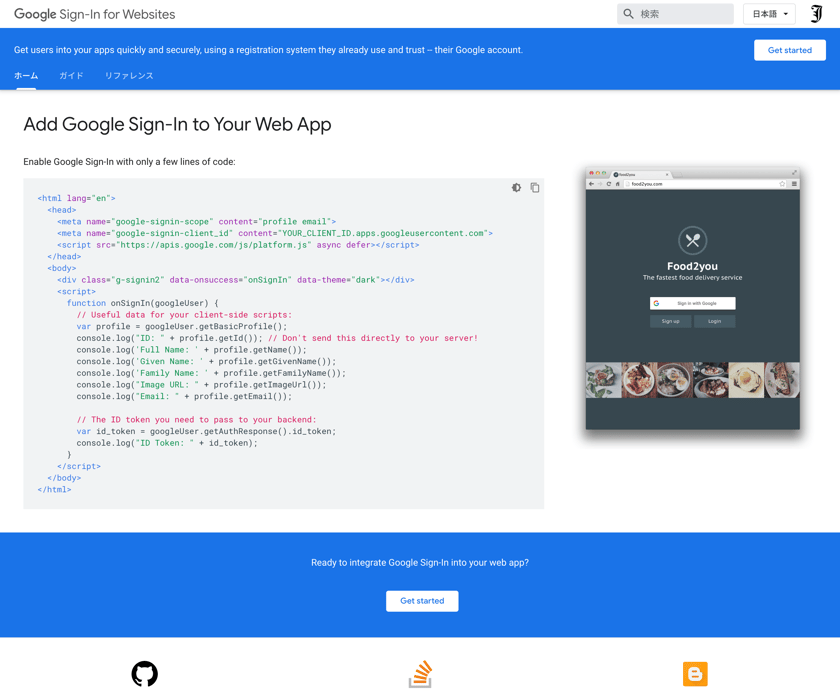The height and width of the screenshot is (695, 840).
Task: Copy the code sample to clipboard
Action: click(535, 188)
